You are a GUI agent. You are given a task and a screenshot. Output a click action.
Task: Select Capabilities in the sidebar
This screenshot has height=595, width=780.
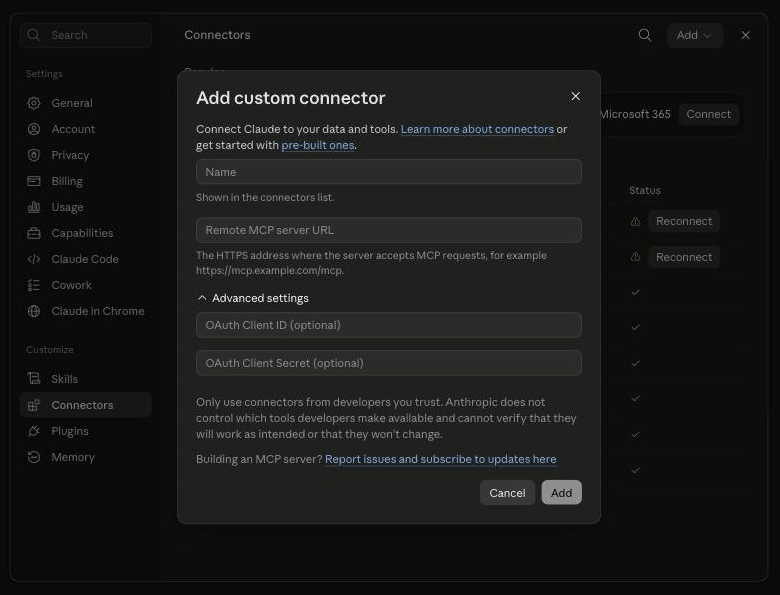tap(86, 233)
